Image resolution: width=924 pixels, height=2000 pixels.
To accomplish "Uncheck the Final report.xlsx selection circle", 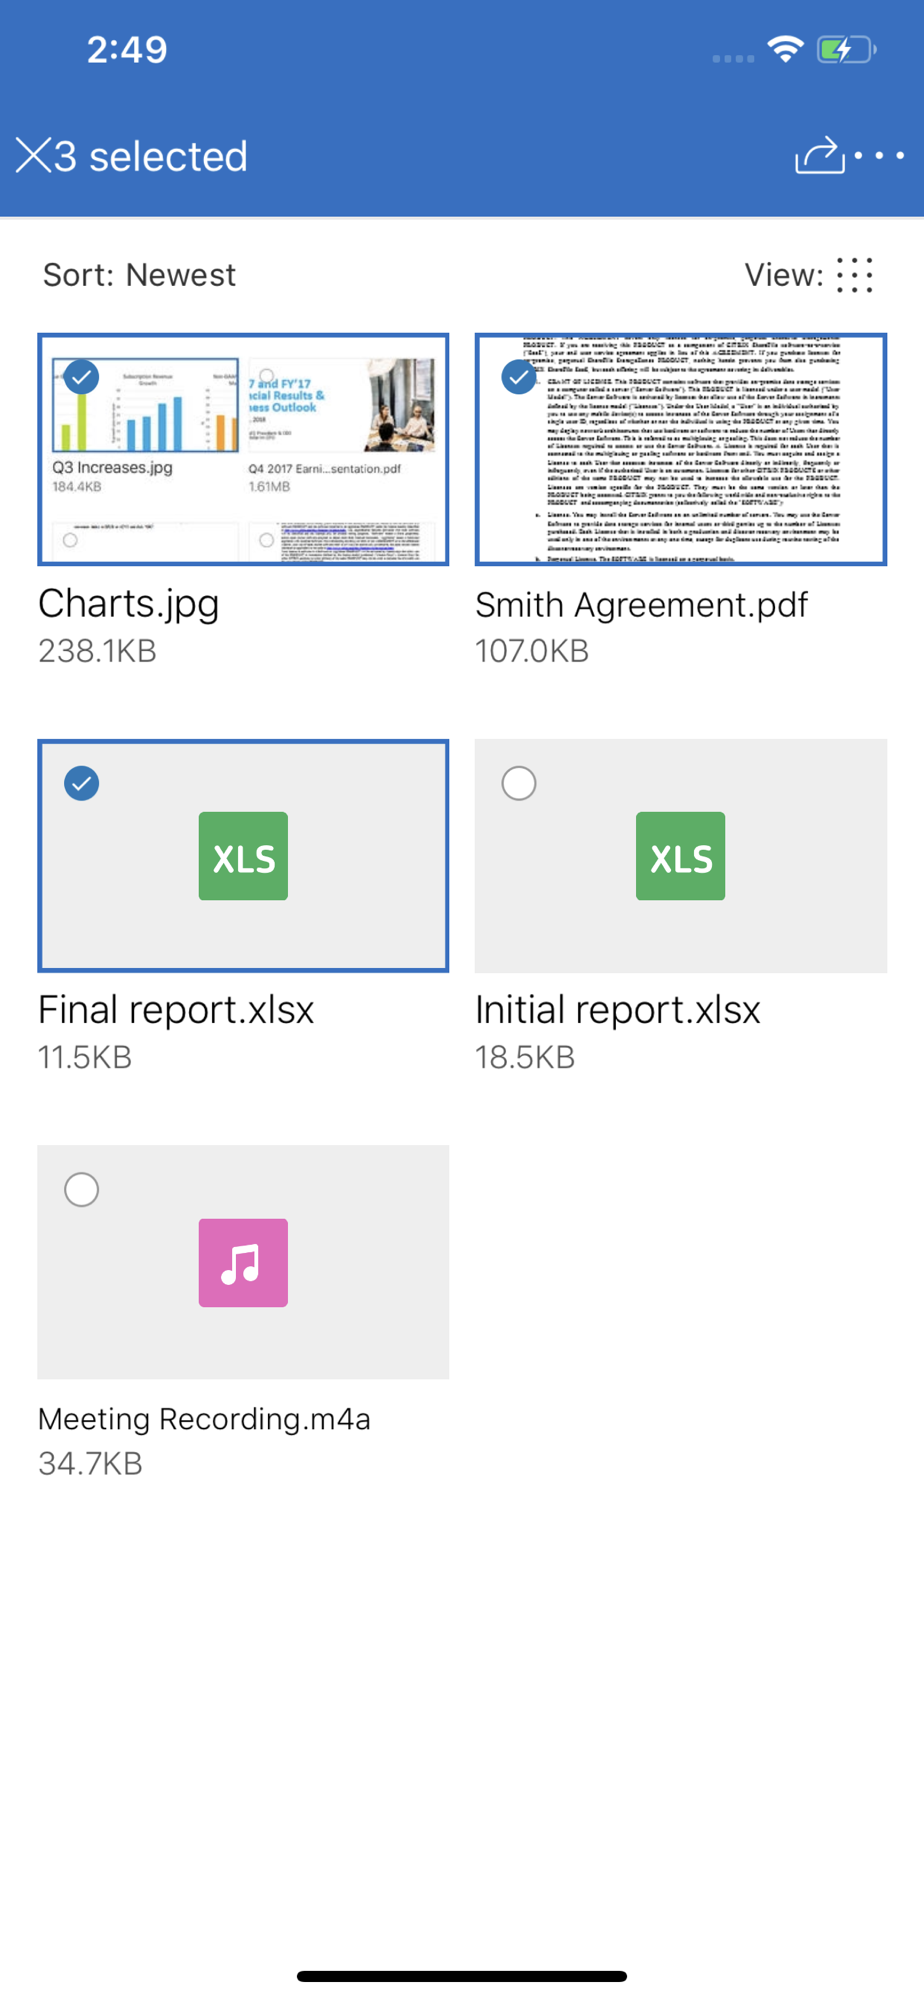I will pyautogui.click(x=82, y=783).
